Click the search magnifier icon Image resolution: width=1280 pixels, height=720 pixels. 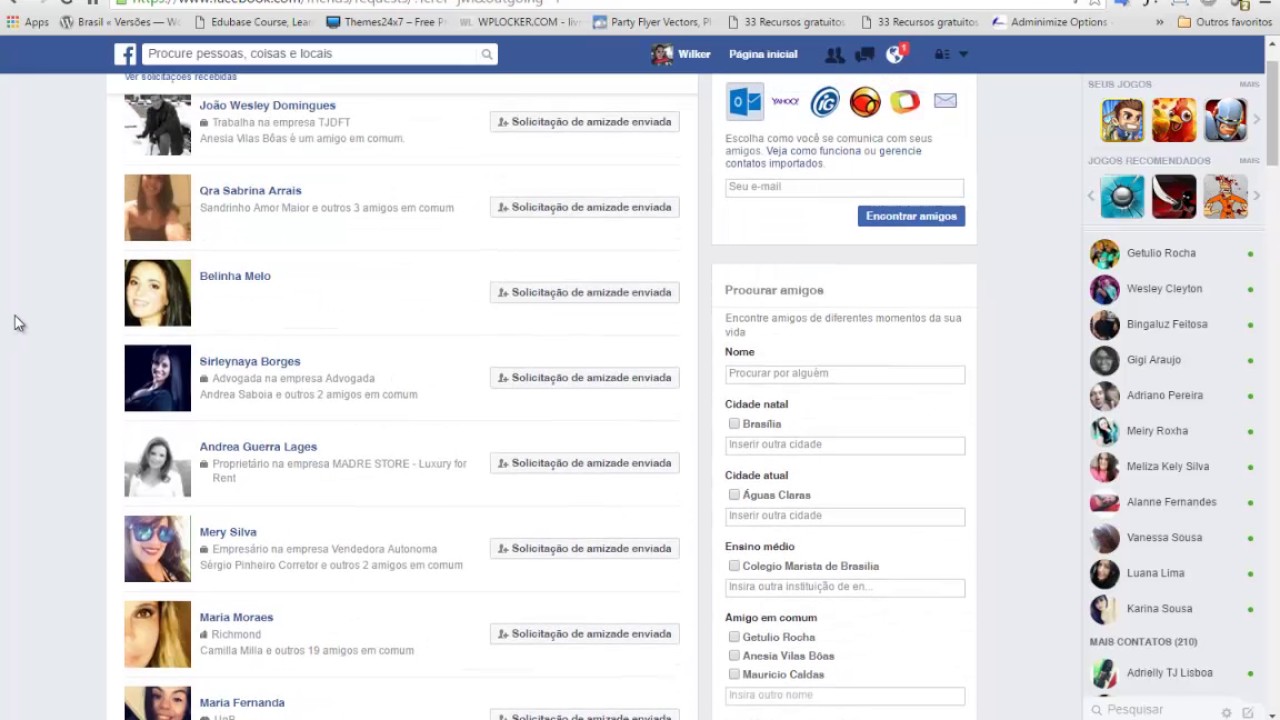pos(487,54)
